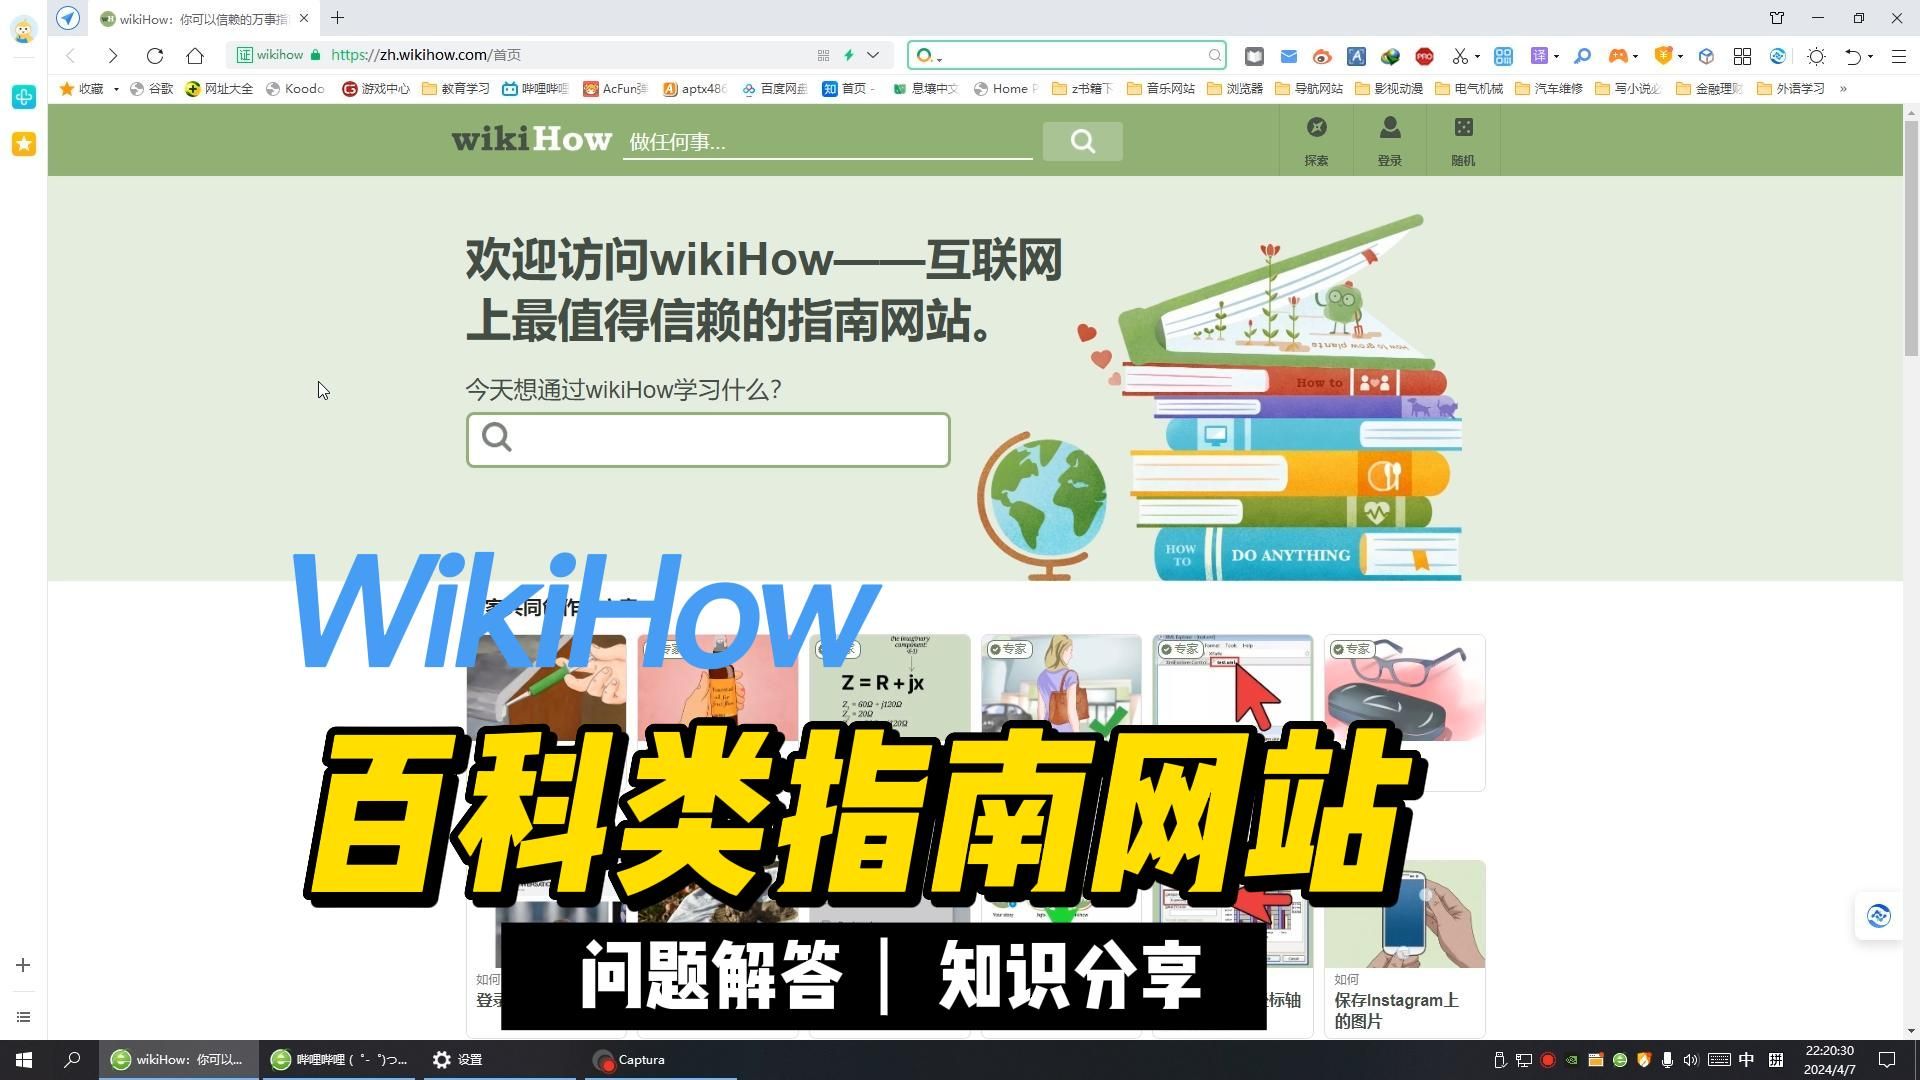Click the browser back arrow
The image size is (1920, 1080).
[71, 55]
